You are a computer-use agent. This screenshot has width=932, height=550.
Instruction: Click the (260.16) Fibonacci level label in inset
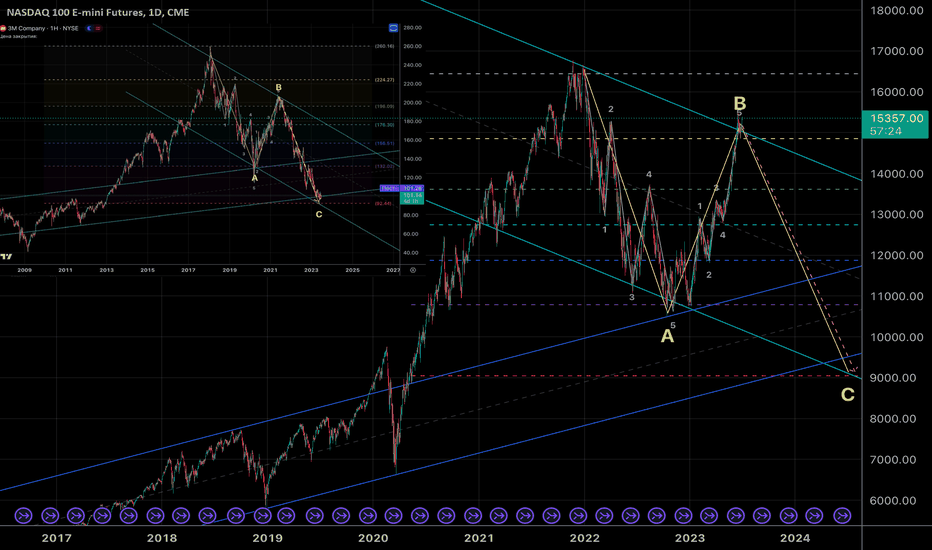coord(385,46)
